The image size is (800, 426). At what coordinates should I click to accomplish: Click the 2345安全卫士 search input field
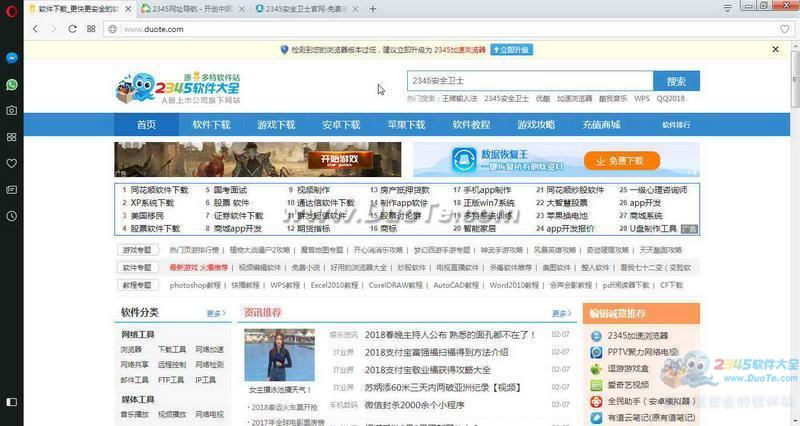coord(529,81)
